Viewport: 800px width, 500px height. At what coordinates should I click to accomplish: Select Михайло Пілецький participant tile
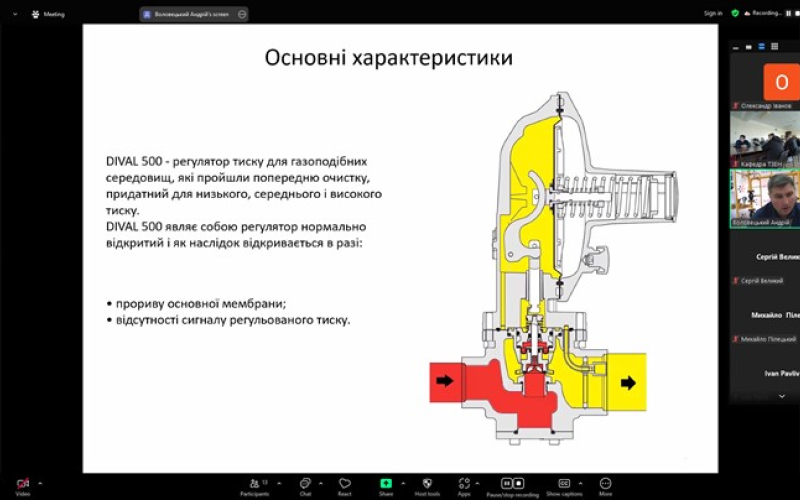point(765,315)
